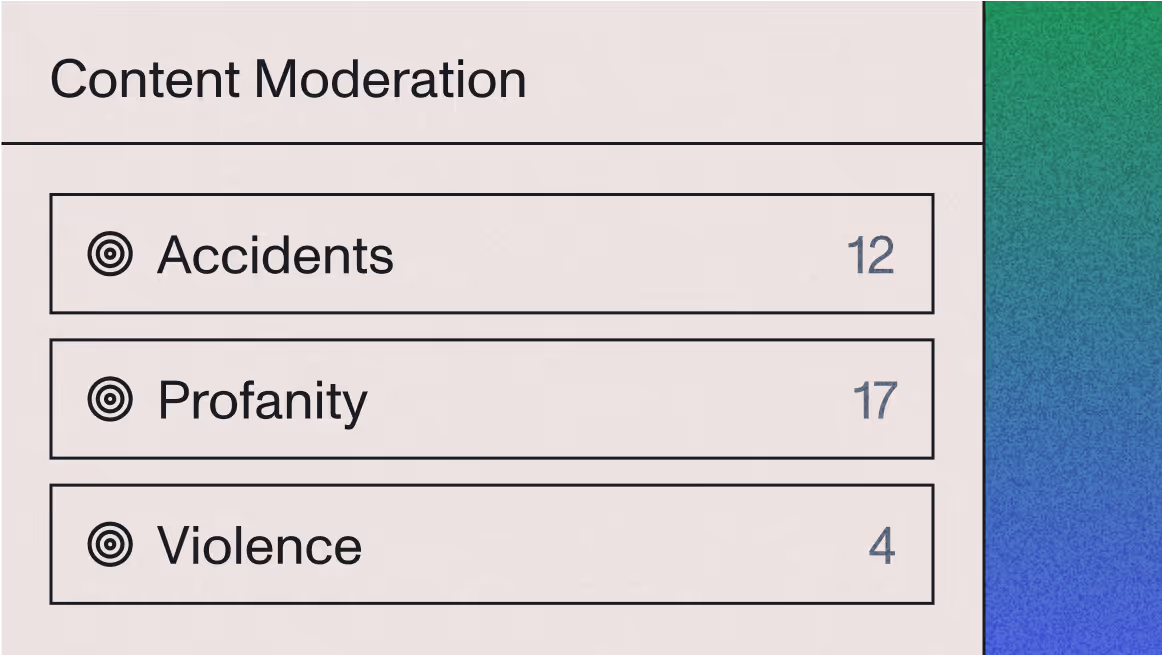Select the Profanity category label
Image resolution: width=1162 pixels, height=655 pixels.
pos(262,402)
